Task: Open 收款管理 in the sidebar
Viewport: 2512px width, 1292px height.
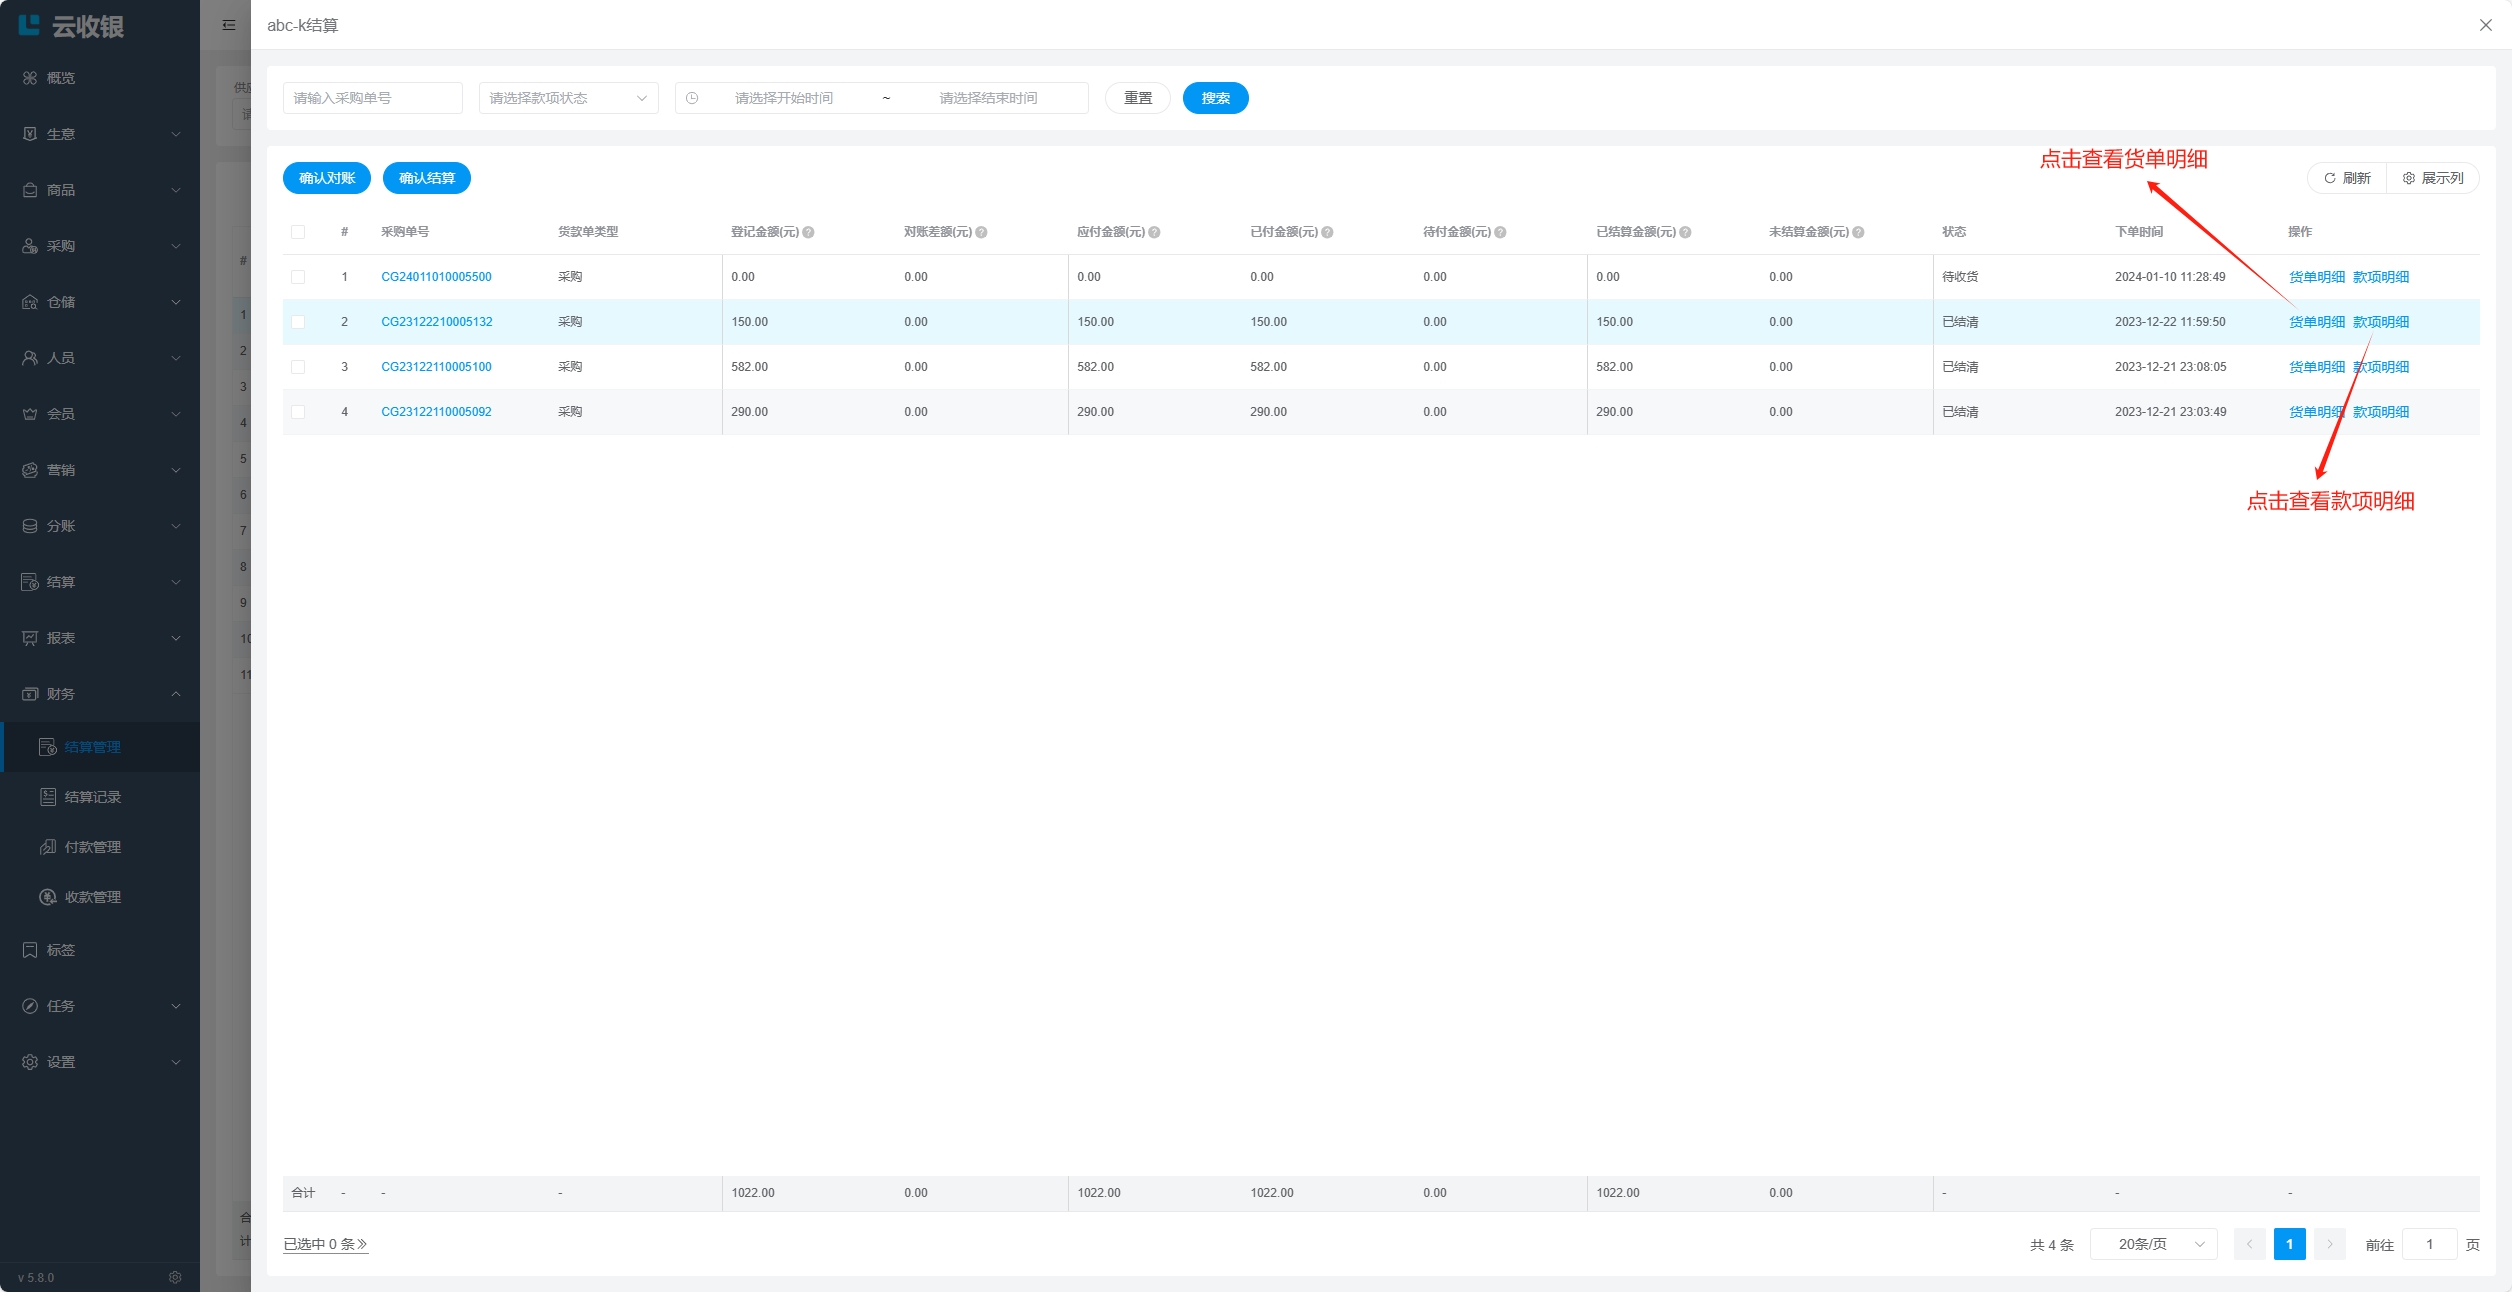Action: coord(92,897)
